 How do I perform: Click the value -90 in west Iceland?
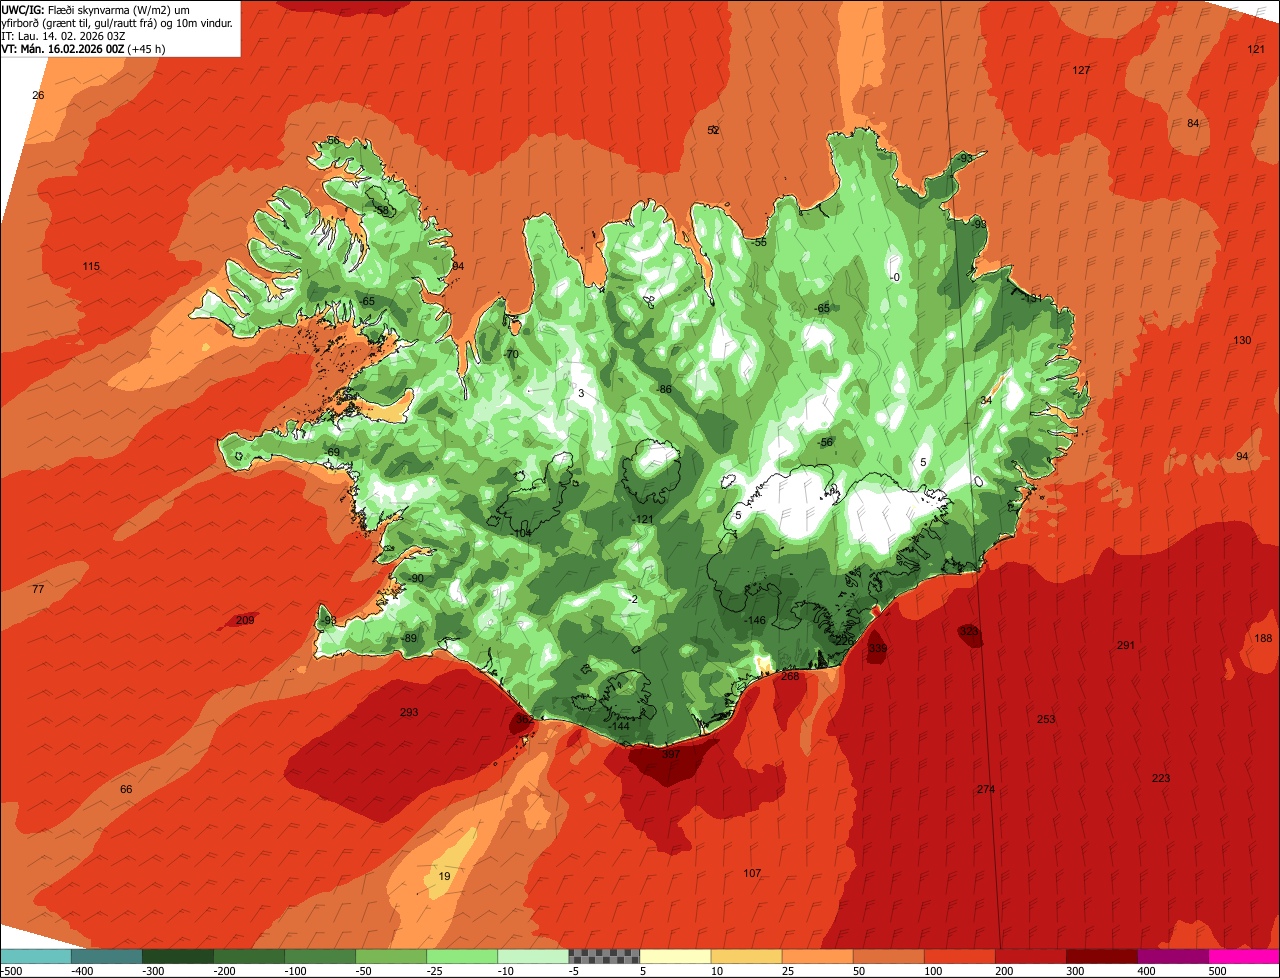[415, 578]
